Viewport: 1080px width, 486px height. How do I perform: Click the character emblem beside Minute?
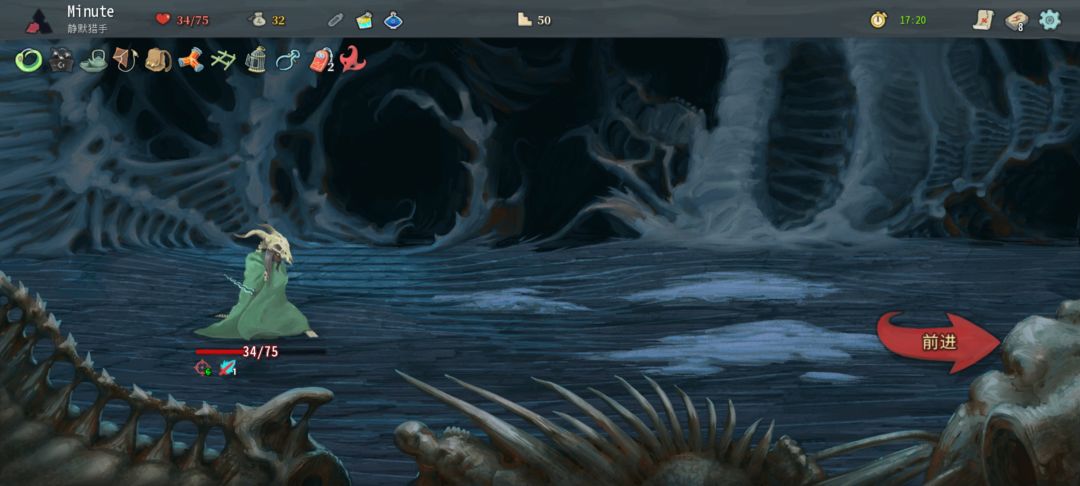click(39, 21)
